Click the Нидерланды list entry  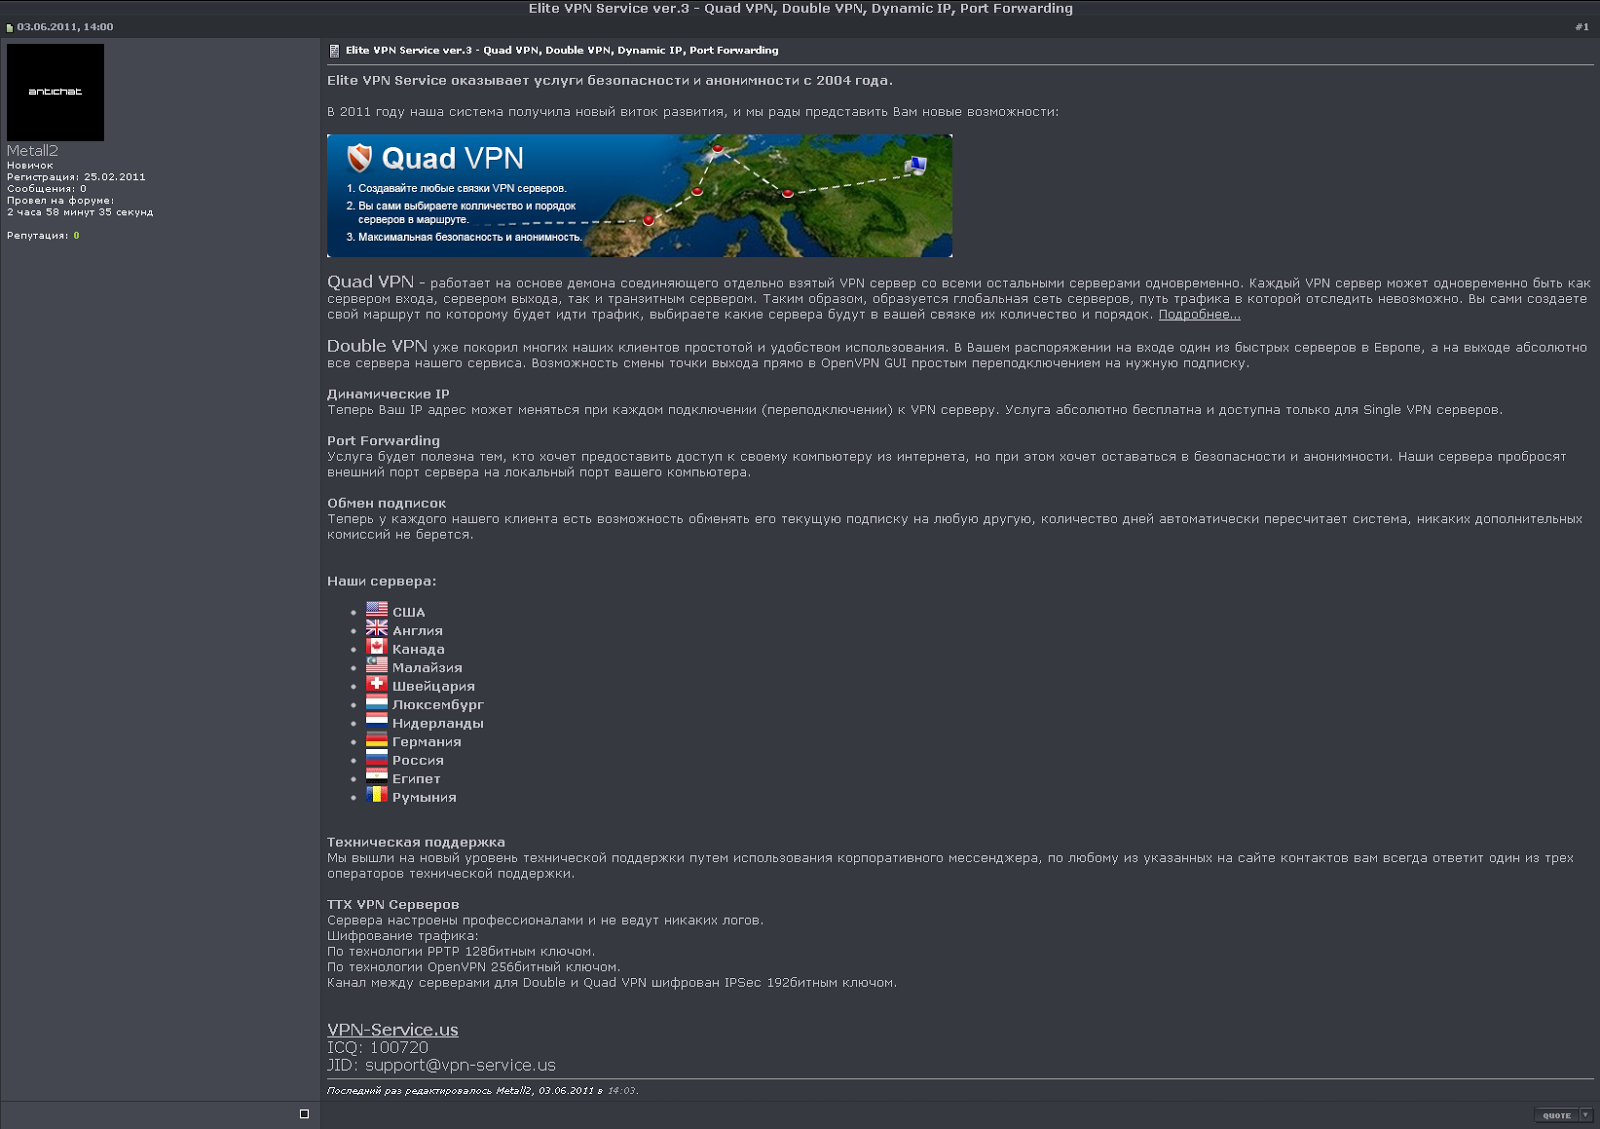[437, 723]
